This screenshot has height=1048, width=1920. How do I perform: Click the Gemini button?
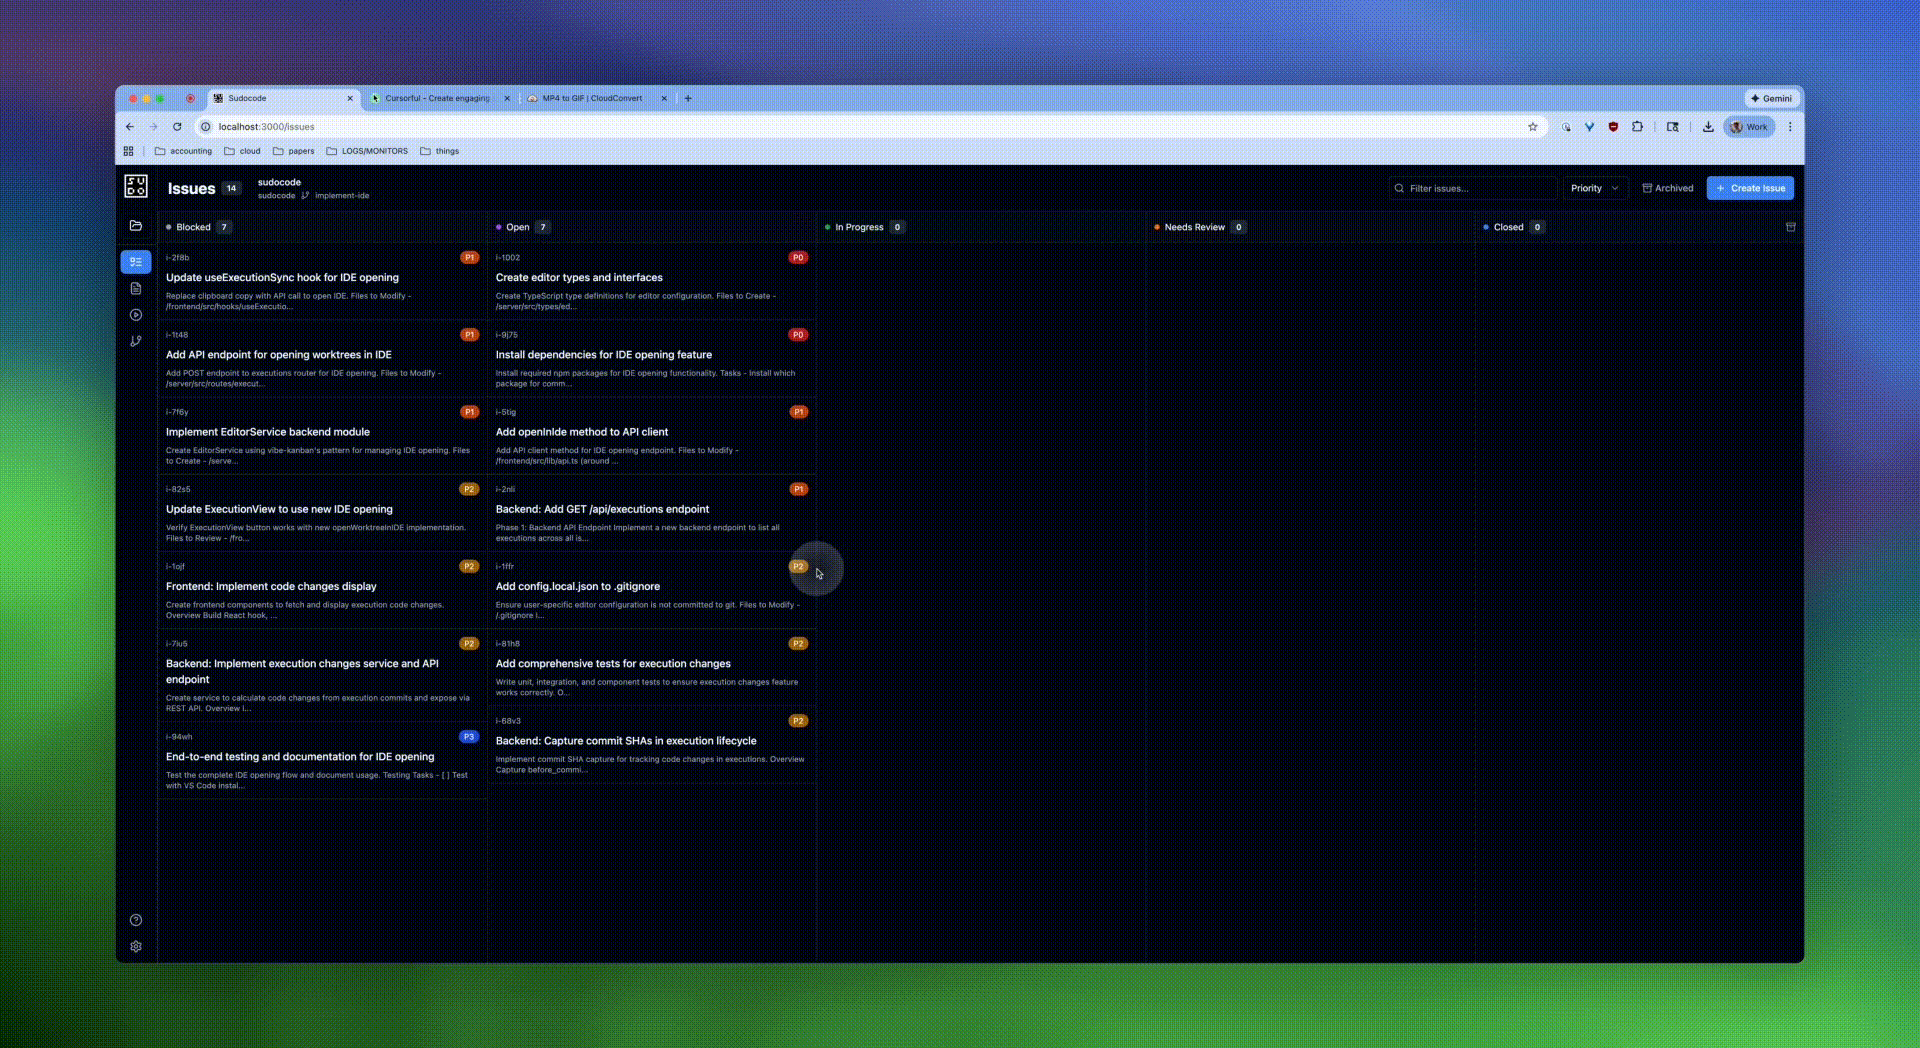pyautogui.click(x=1771, y=98)
